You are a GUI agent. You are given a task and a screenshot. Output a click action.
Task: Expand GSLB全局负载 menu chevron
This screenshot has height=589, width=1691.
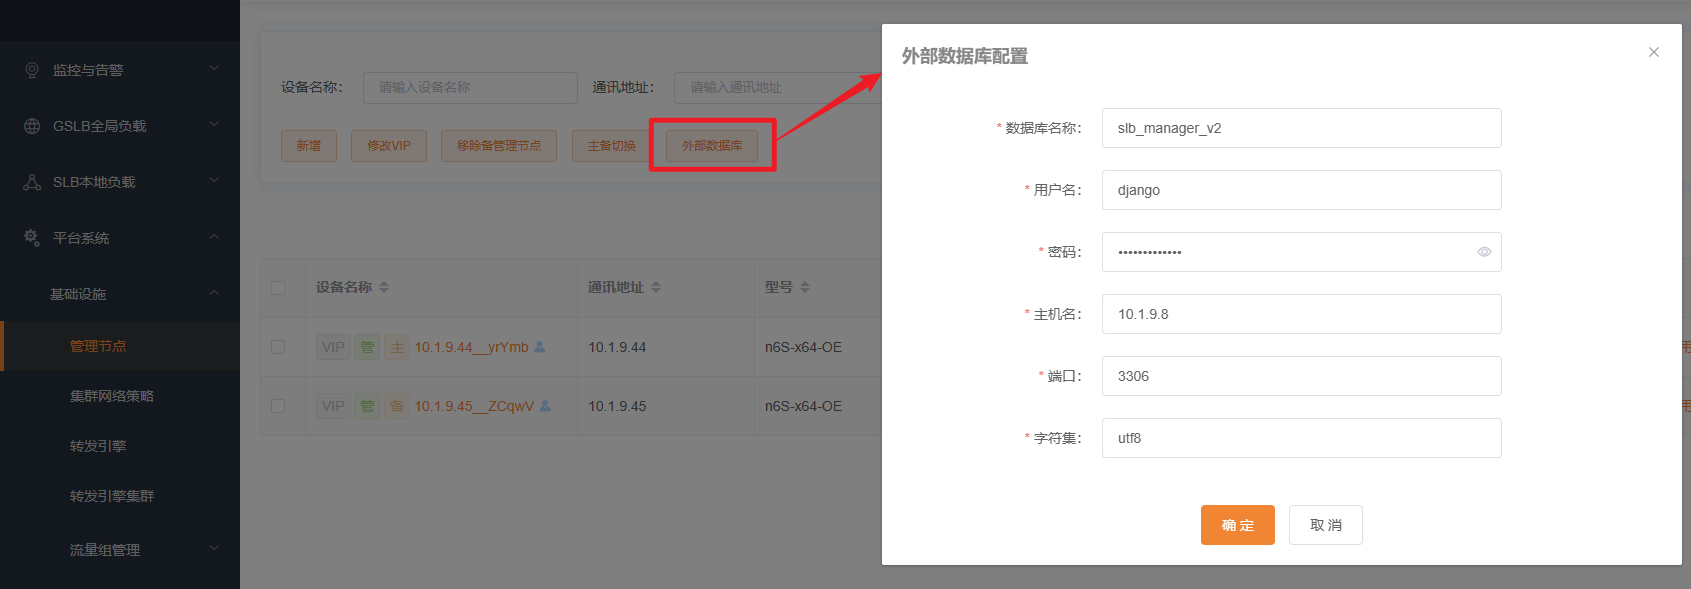pos(214,124)
